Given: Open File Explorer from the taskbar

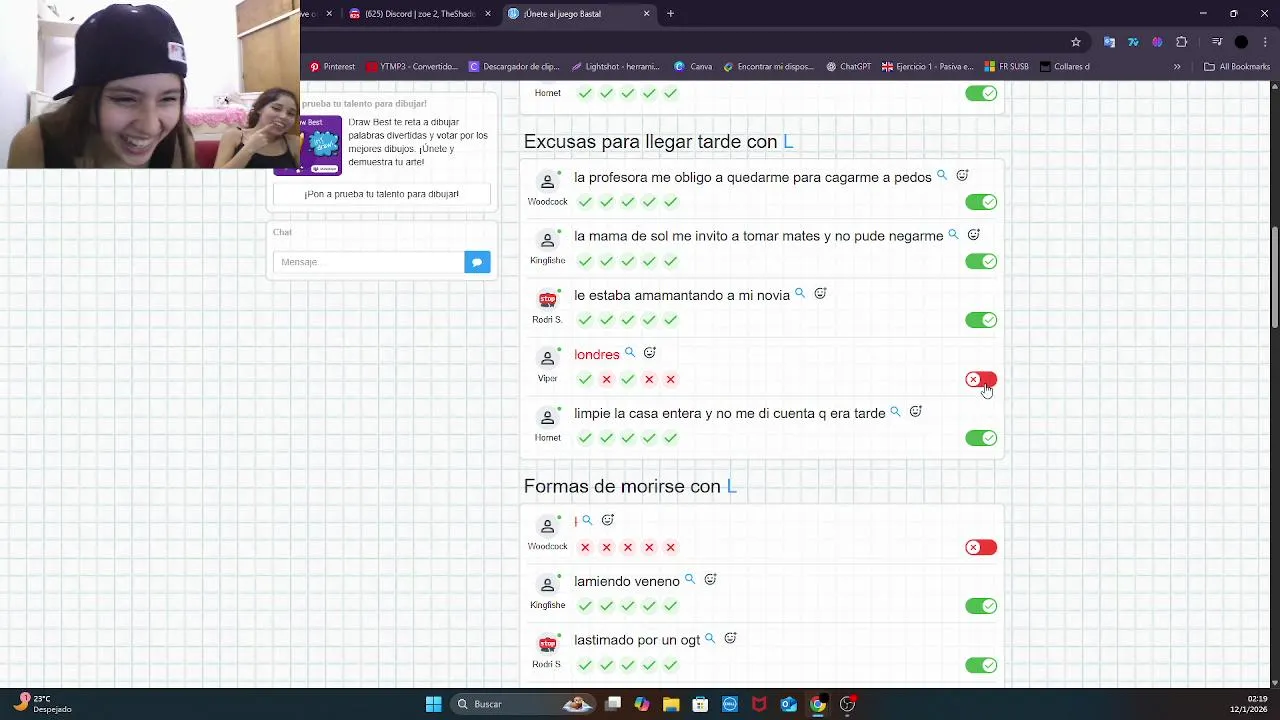Looking at the screenshot, I should (671, 704).
